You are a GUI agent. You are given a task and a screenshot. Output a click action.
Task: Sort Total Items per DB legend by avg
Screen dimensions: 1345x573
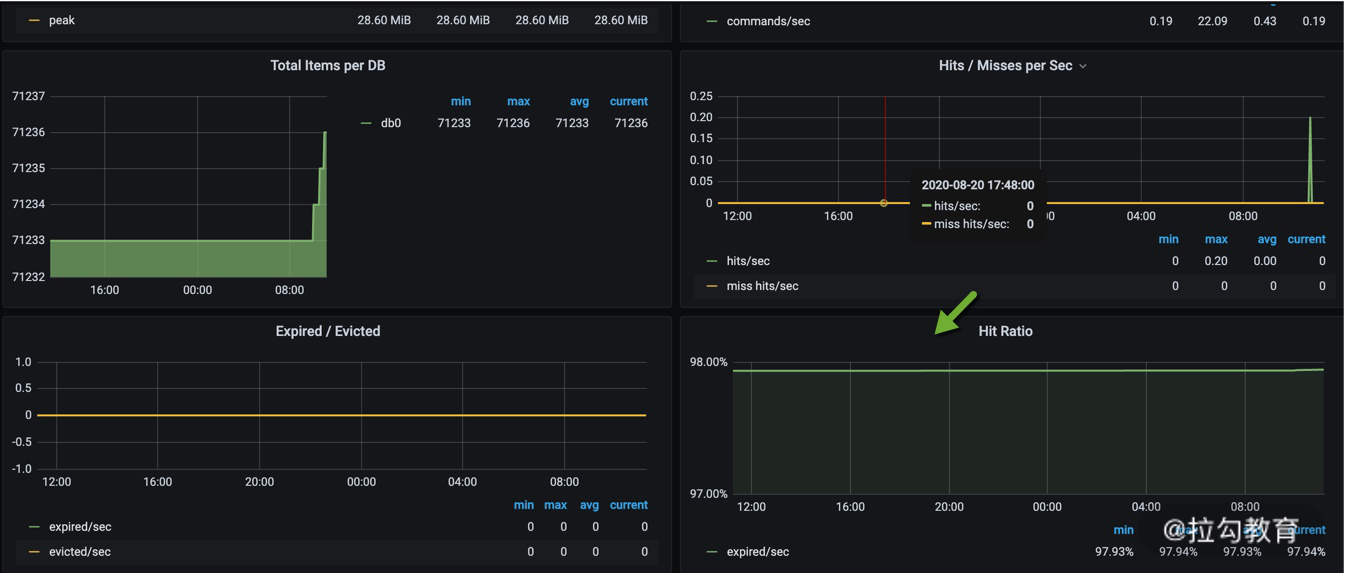click(579, 101)
